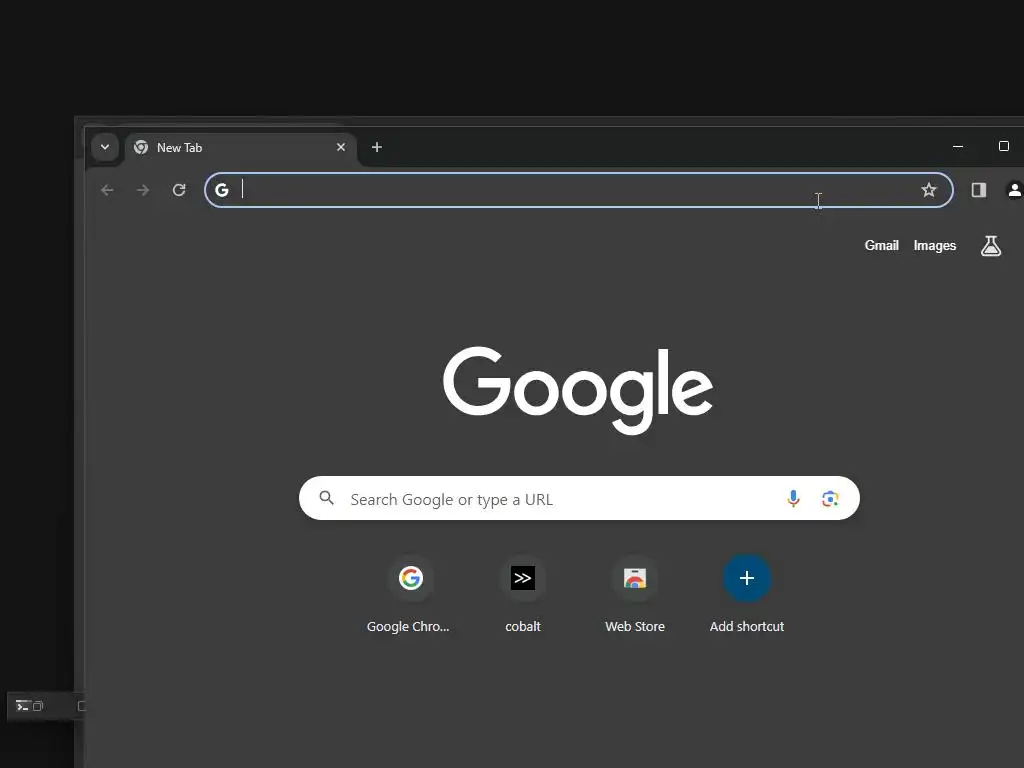Open the Chrome profile avatar menu
1024x768 pixels.
click(1014, 190)
